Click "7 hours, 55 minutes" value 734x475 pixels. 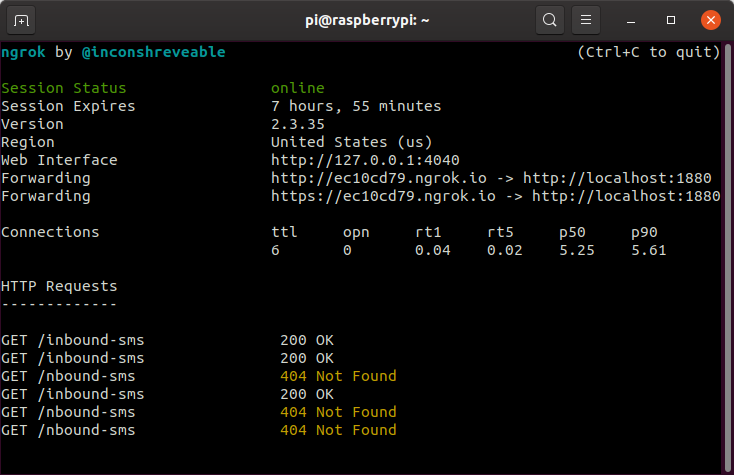[356, 106]
